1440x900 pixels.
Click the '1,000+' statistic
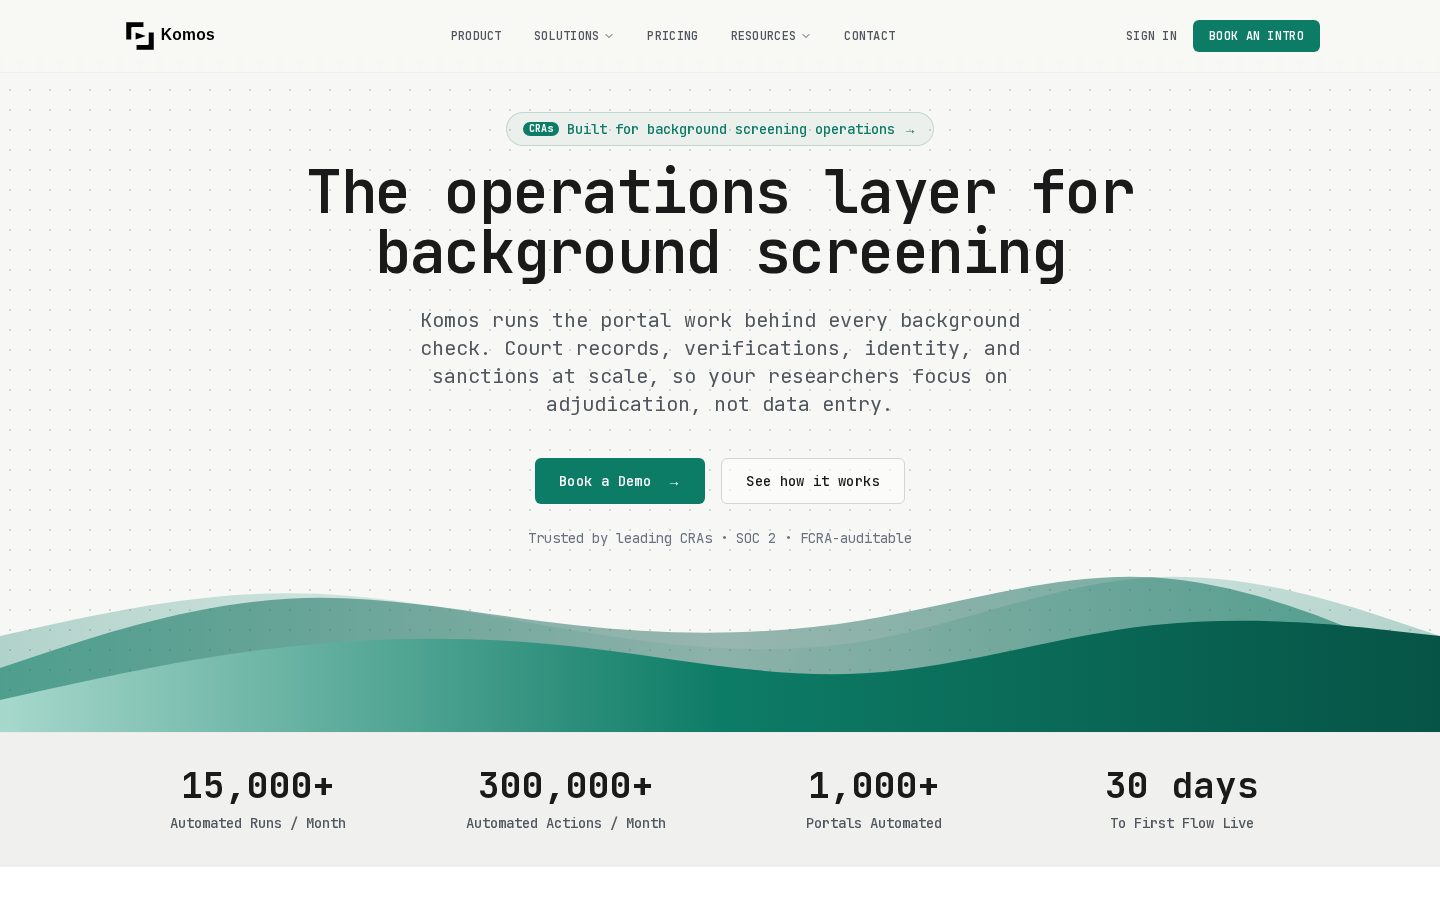874,786
